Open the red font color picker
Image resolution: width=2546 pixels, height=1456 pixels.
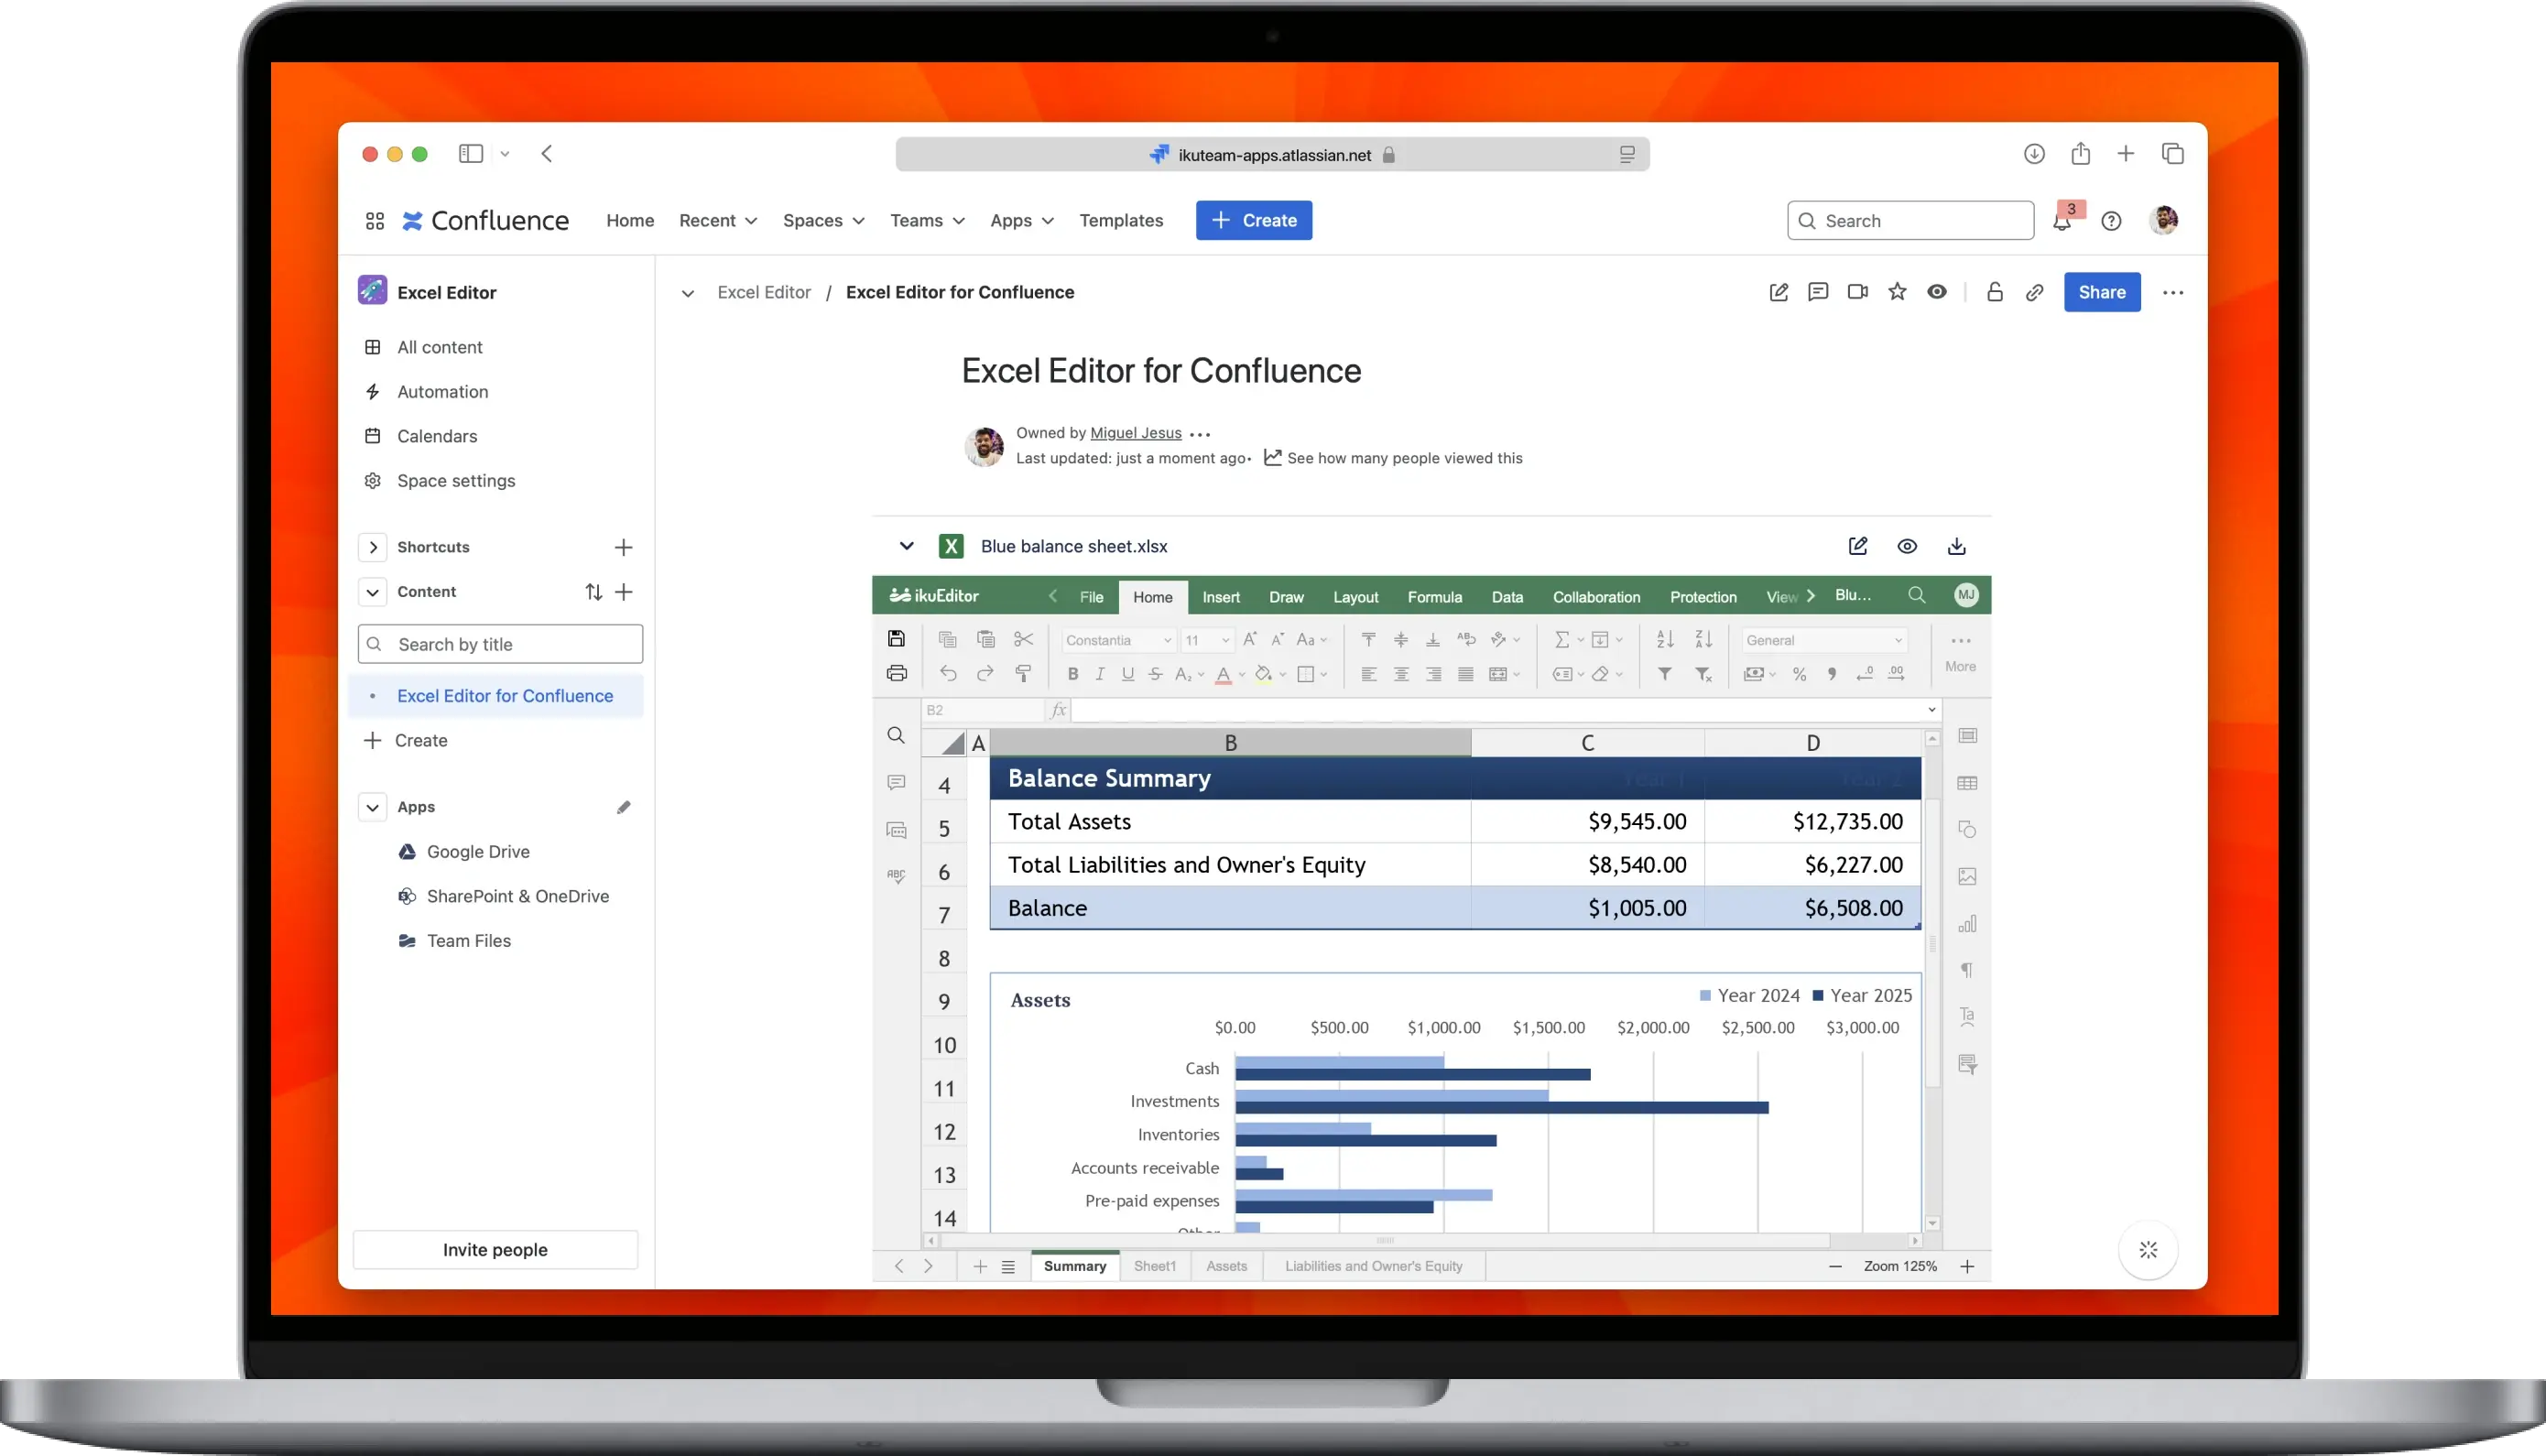1230,674
